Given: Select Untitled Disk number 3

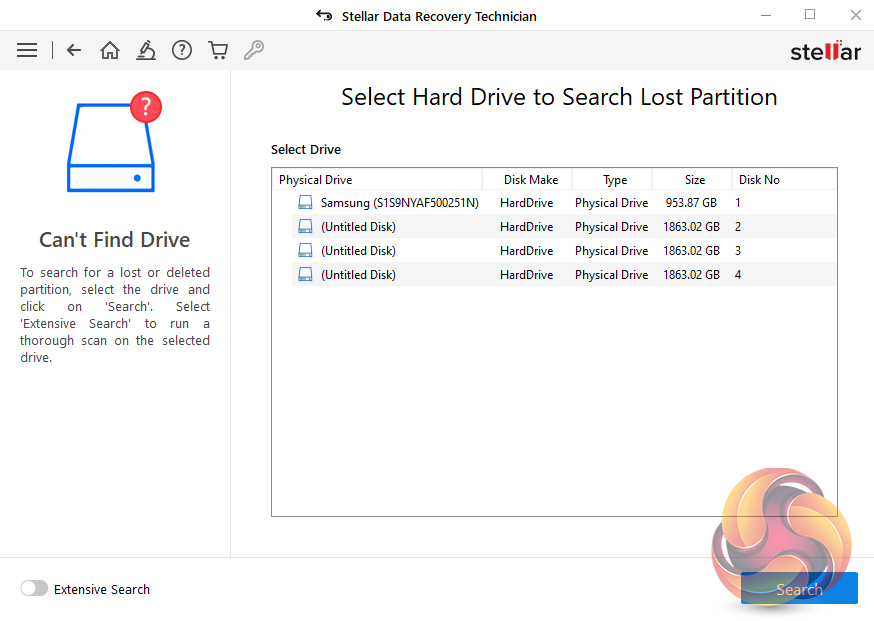Looking at the screenshot, I should pyautogui.click(x=358, y=251).
